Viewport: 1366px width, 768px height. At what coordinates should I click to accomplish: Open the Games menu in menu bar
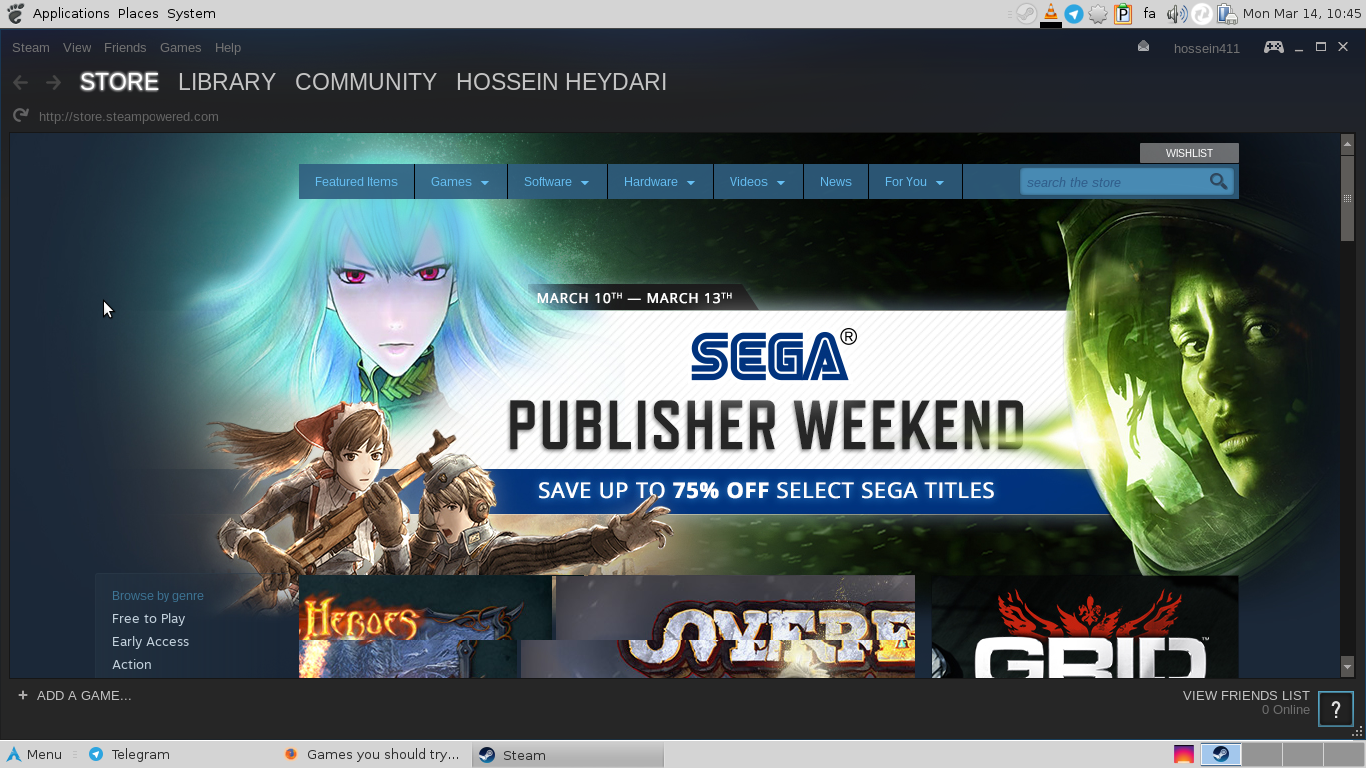181,47
